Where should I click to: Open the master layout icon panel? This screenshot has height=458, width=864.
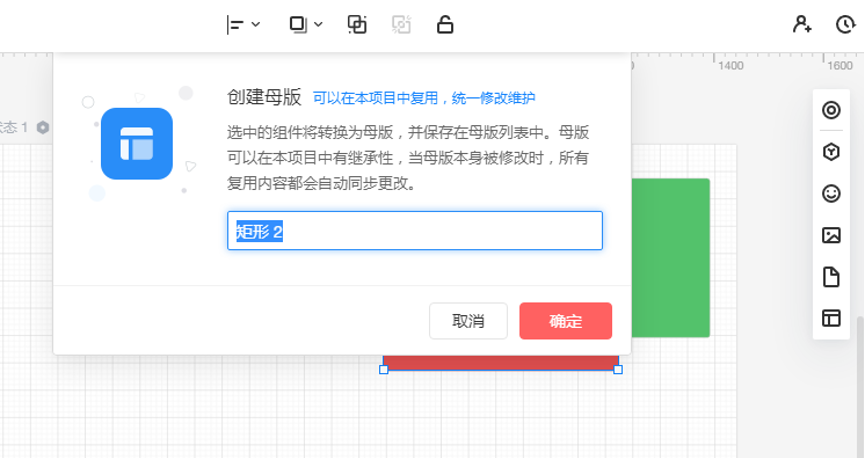831,318
